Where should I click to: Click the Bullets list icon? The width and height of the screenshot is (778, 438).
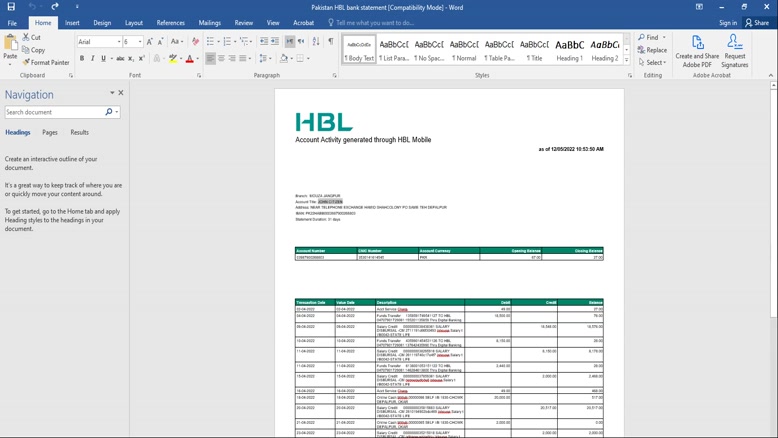211,42
